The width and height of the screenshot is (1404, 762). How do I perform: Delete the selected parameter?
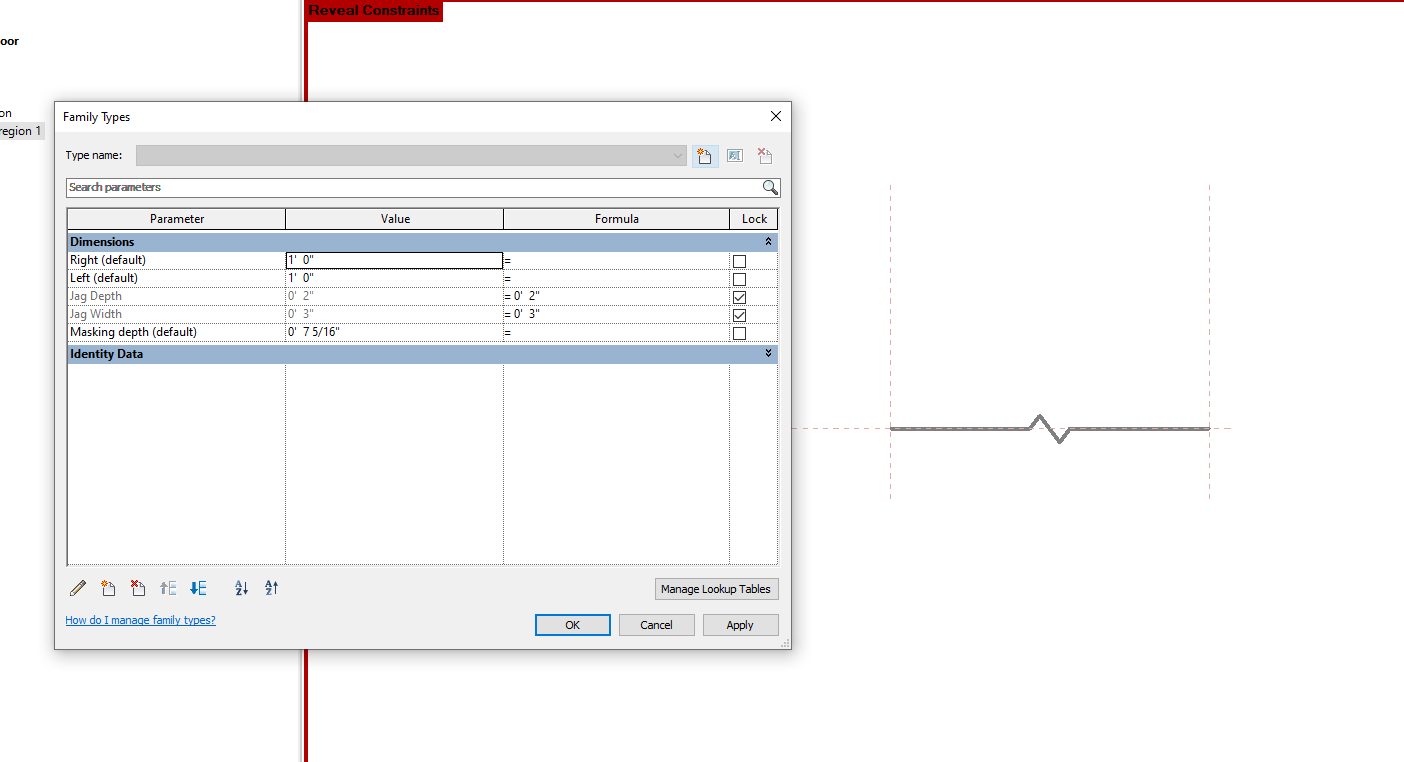pyautogui.click(x=138, y=588)
